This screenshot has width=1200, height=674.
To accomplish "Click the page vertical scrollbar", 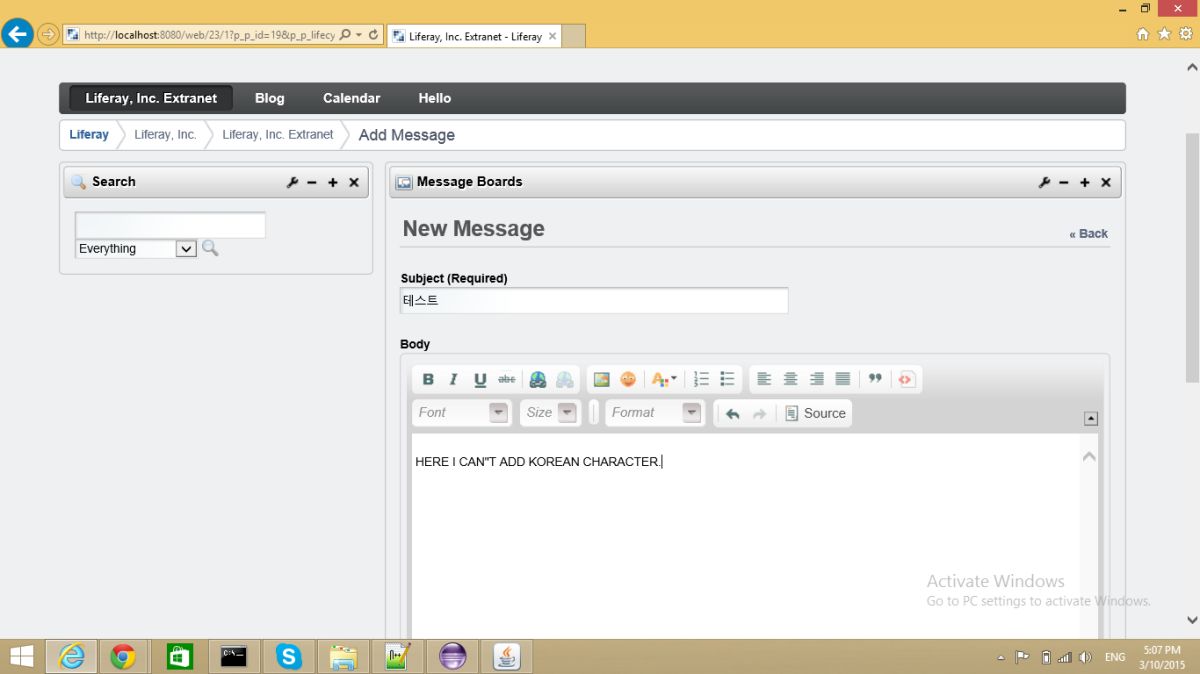I will pyautogui.click(x=1192, y=257).
